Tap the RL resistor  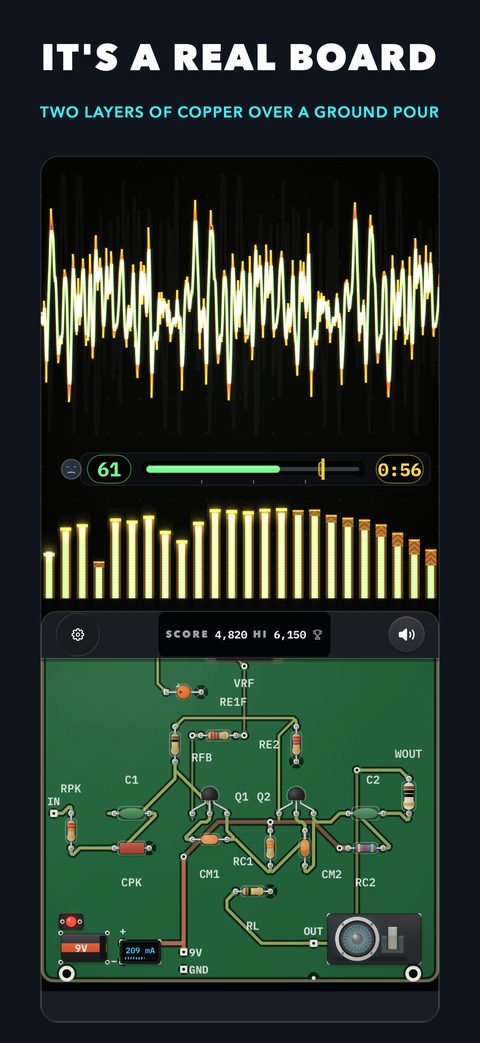point(253,891)
